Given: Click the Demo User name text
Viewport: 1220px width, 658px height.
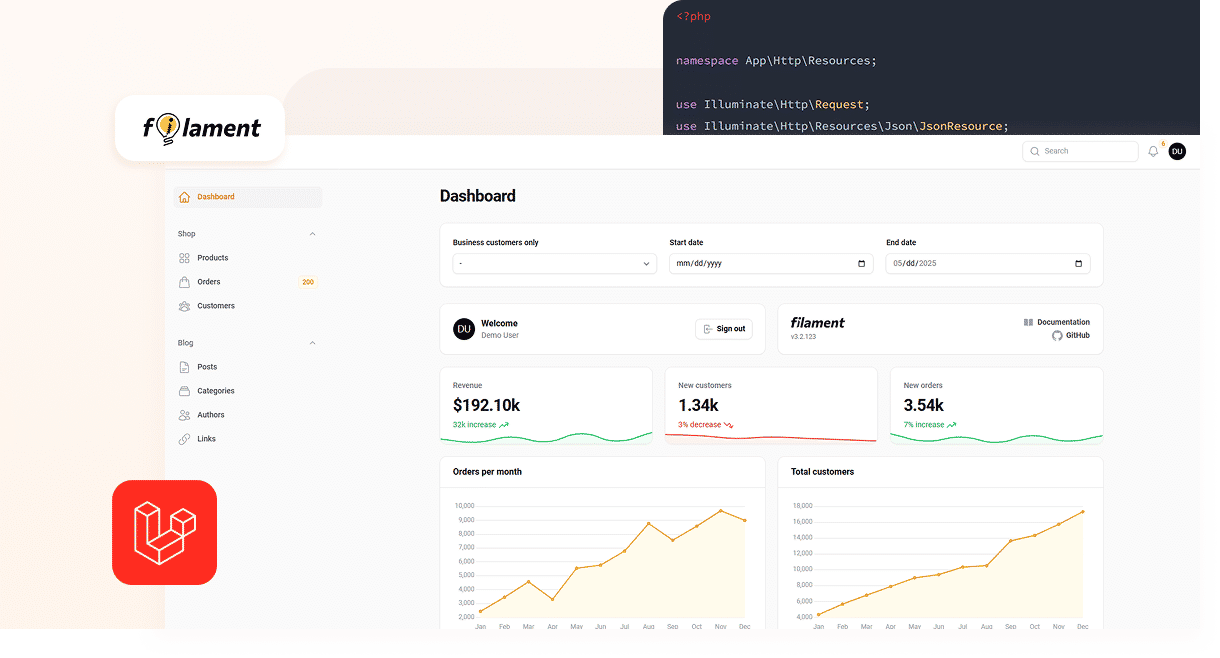Looking at the screenshot, I should (x=500, y=336).
